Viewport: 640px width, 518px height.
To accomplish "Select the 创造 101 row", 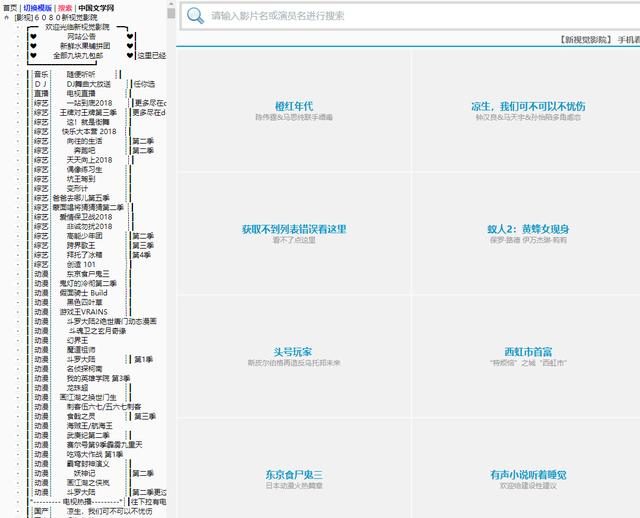I will pyautogui.click(x=81, y=264).
